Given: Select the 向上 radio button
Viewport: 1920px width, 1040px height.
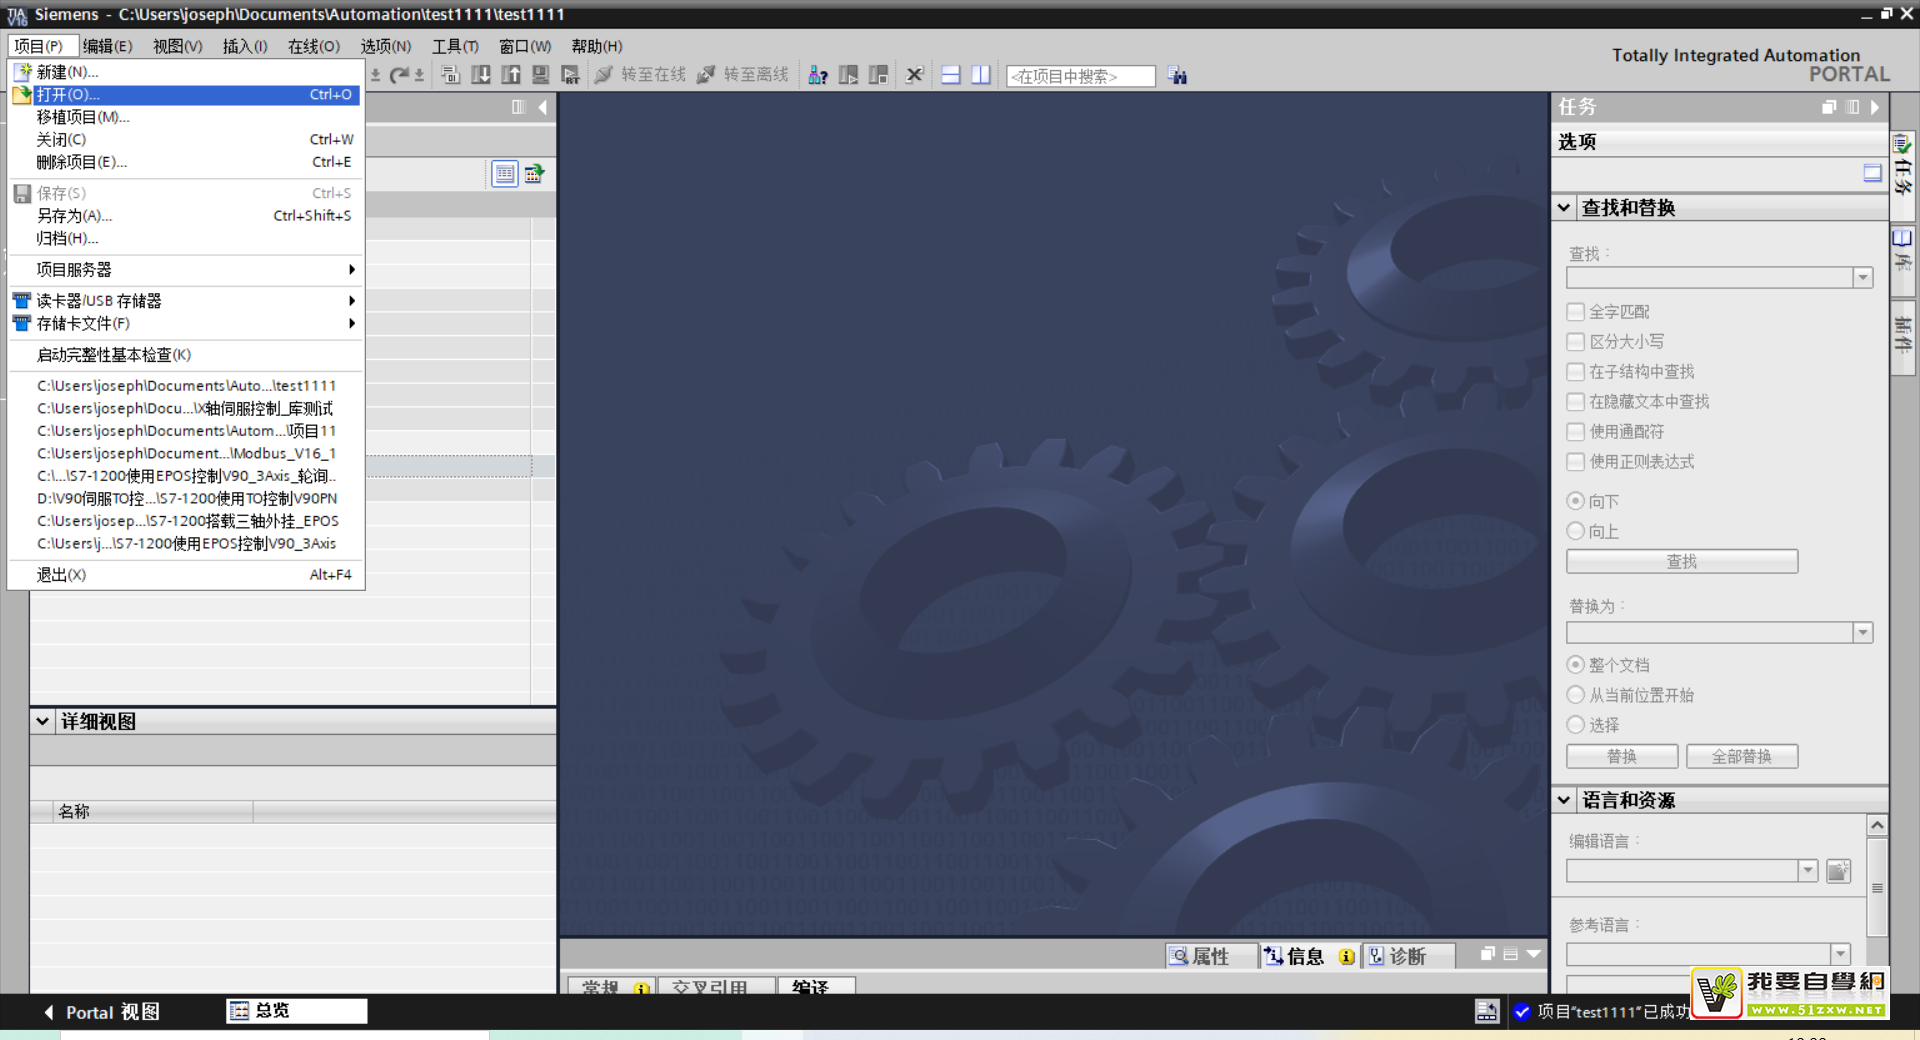Looking at the screenshot, I should [x=1576, y=531].
